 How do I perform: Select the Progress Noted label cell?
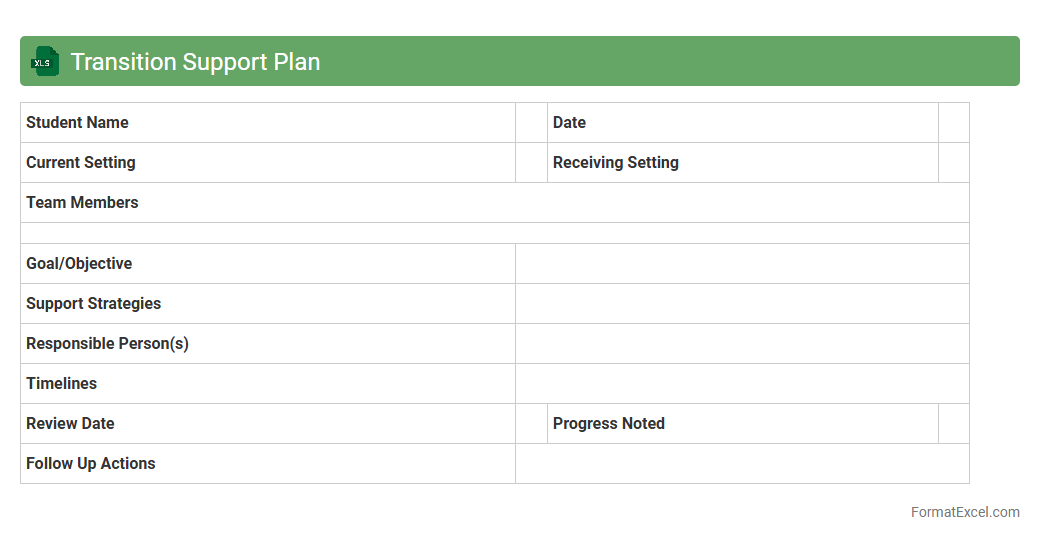[742, 424]
